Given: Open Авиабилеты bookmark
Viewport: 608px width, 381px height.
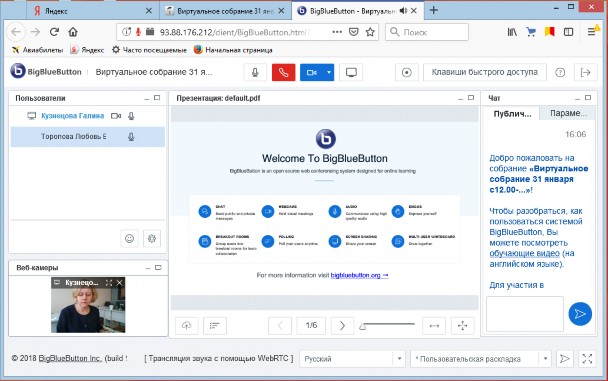Looking at the screenshot, I should coord(37,50).
